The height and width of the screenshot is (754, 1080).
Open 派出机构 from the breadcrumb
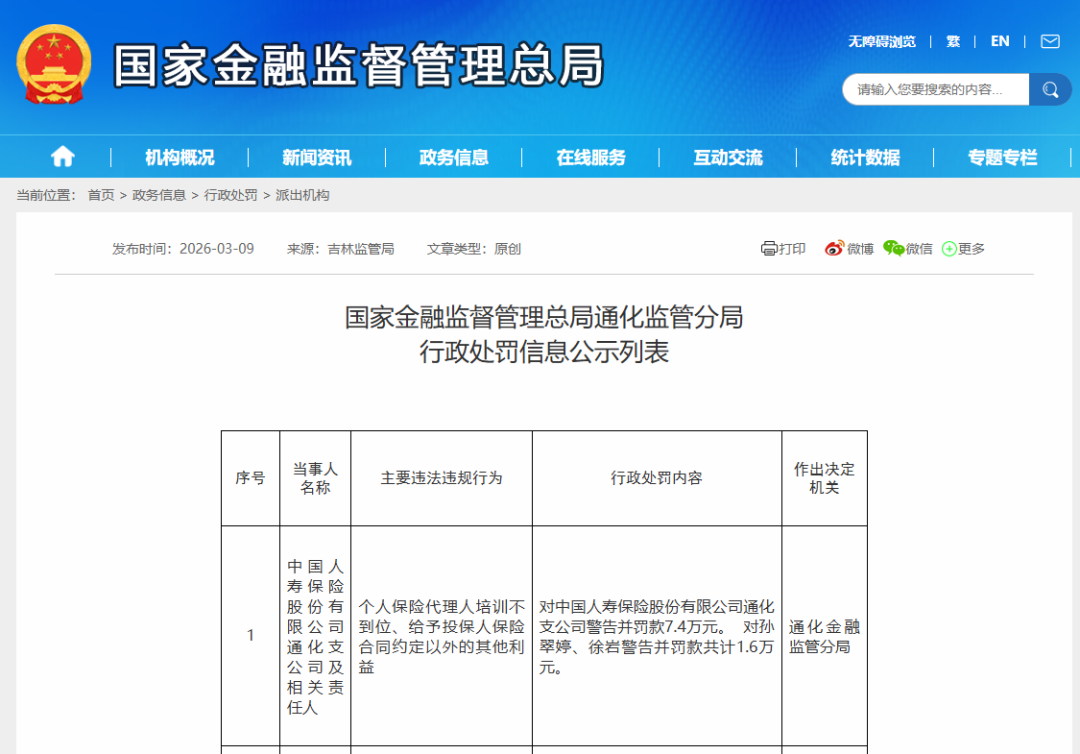click(306, 196)
